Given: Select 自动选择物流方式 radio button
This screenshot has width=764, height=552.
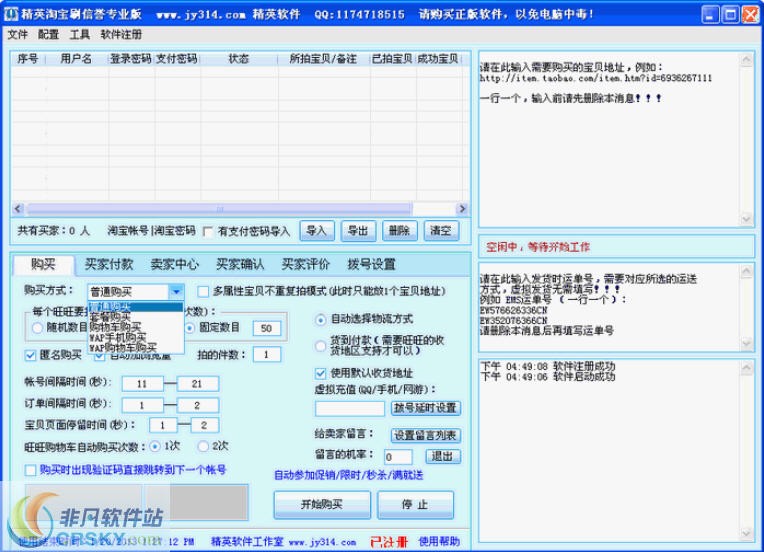Looking at the screenshot, I should (x=320, y=320).
